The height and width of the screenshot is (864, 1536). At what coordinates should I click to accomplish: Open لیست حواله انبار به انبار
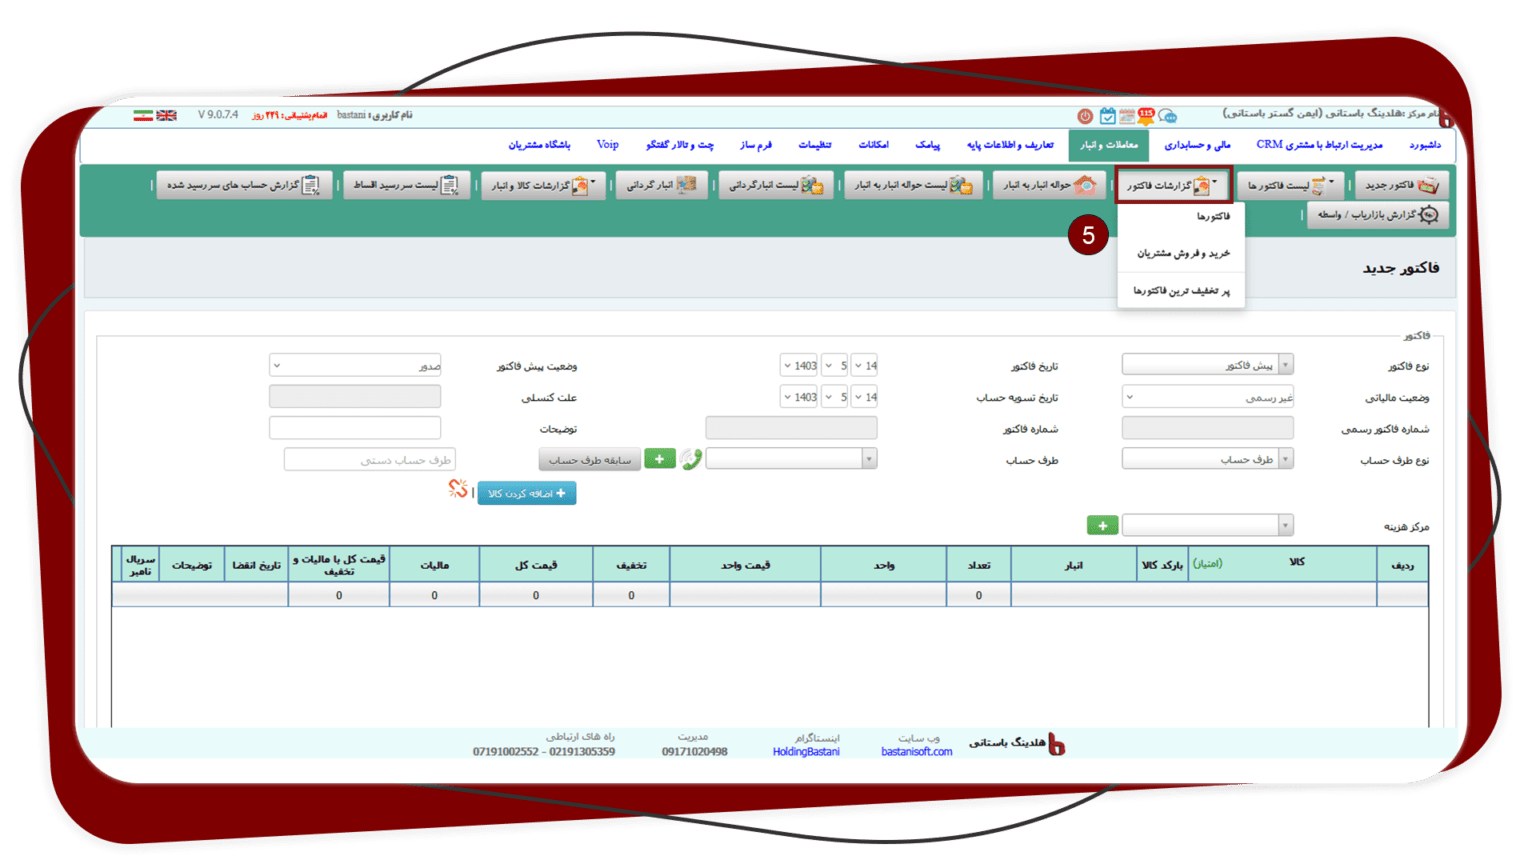pos(914,185)
